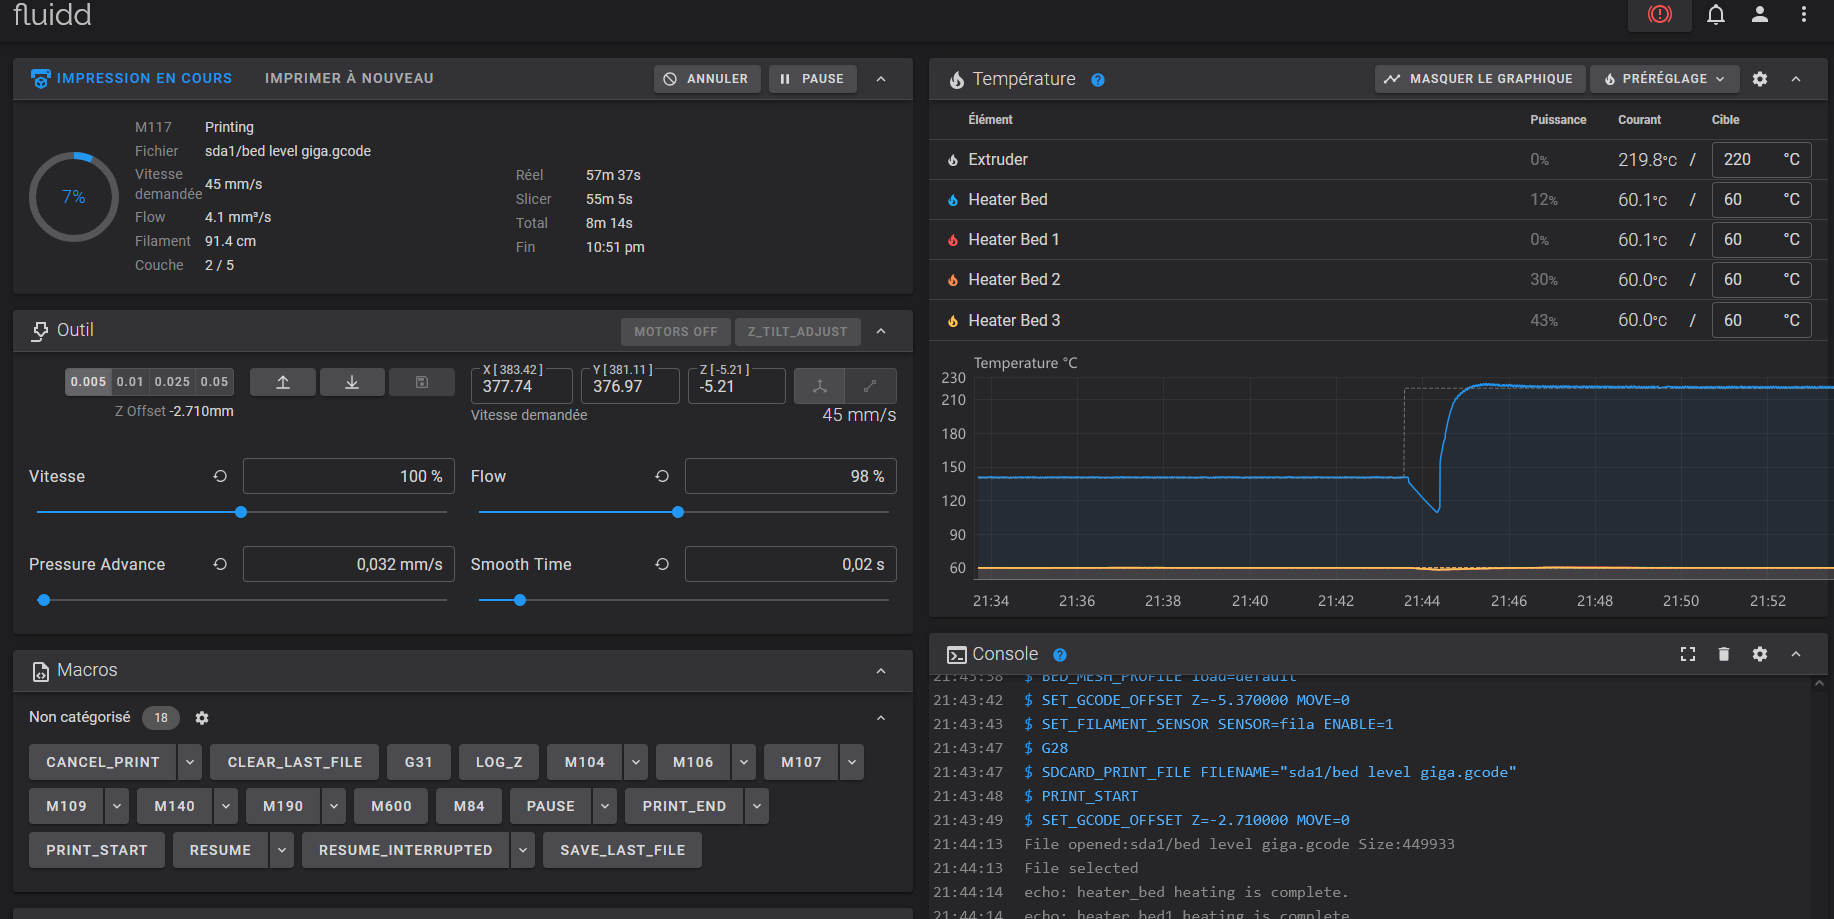
Task: Open the user account icon
Action: click(1760, 14)
